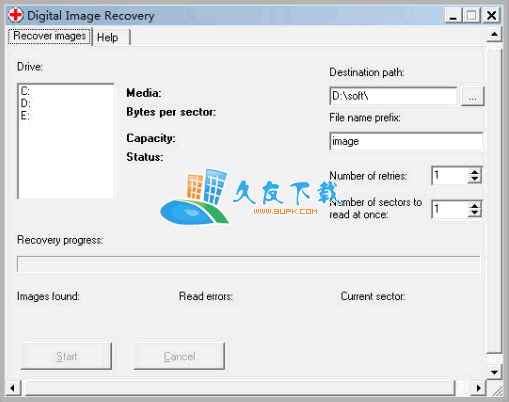Click the Destination path input field

pyautogui.click(x=393, y=96)
